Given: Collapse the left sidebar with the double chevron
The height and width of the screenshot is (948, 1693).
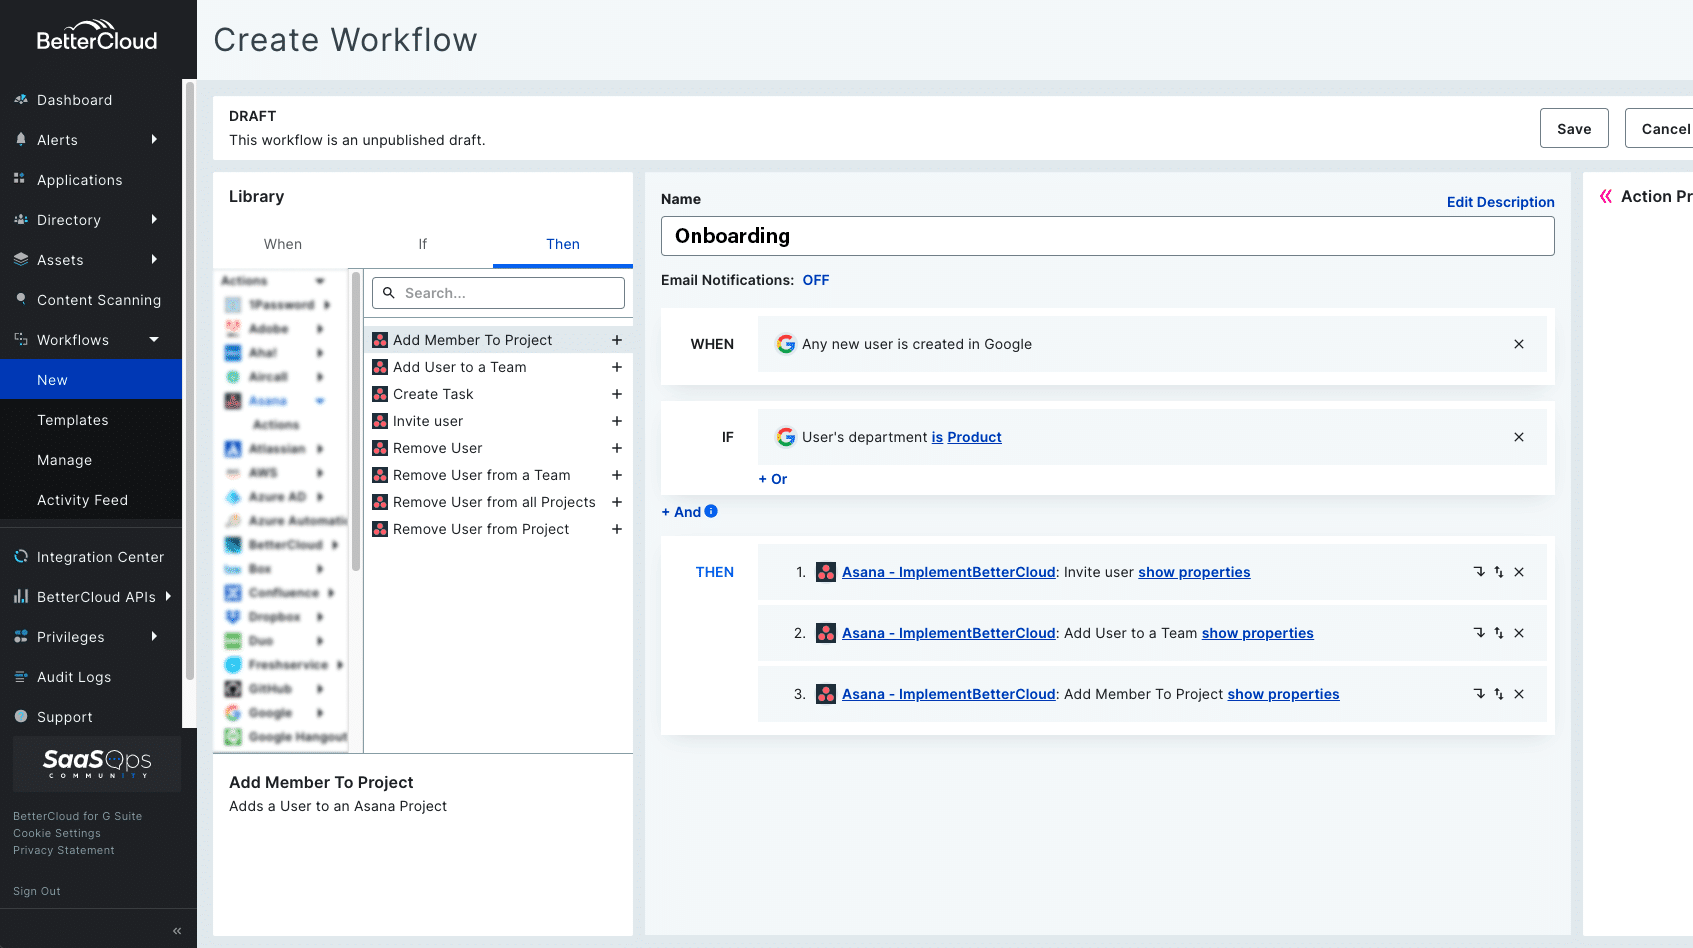Looking at the screenshot, I should click(177, 931).
